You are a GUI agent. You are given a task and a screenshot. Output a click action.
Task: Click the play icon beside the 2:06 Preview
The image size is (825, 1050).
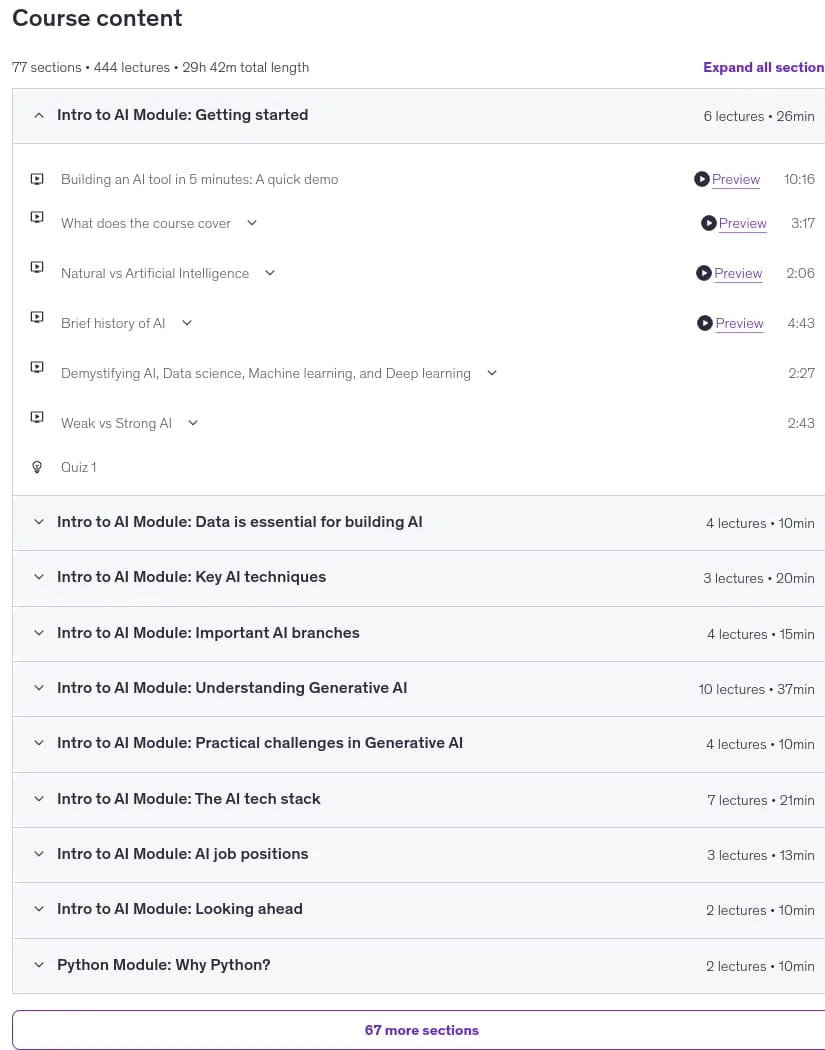[x=704, y=273]
